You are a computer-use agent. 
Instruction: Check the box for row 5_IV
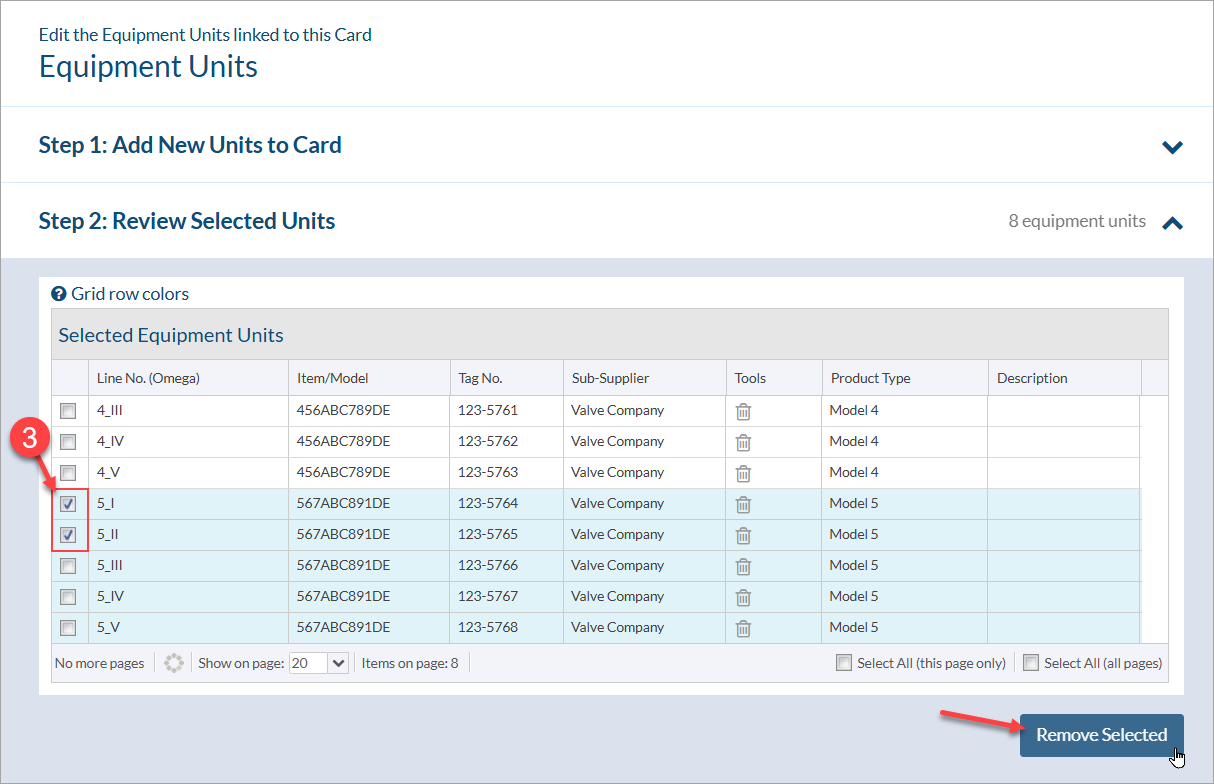[68, 597]
